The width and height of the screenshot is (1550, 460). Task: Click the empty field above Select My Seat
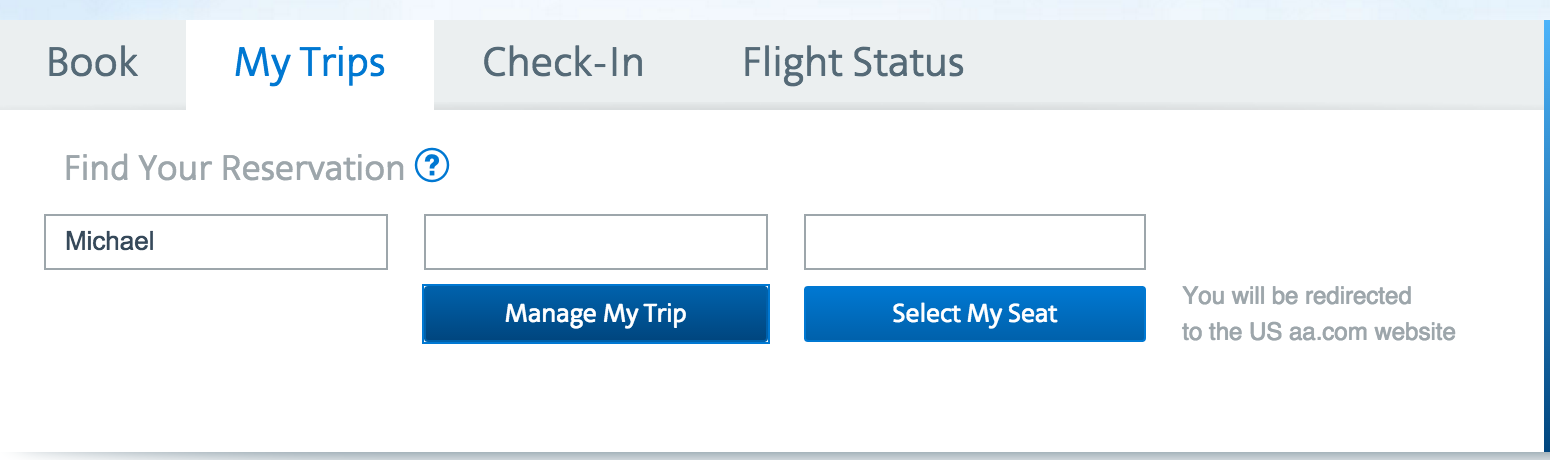click(974, 242)
